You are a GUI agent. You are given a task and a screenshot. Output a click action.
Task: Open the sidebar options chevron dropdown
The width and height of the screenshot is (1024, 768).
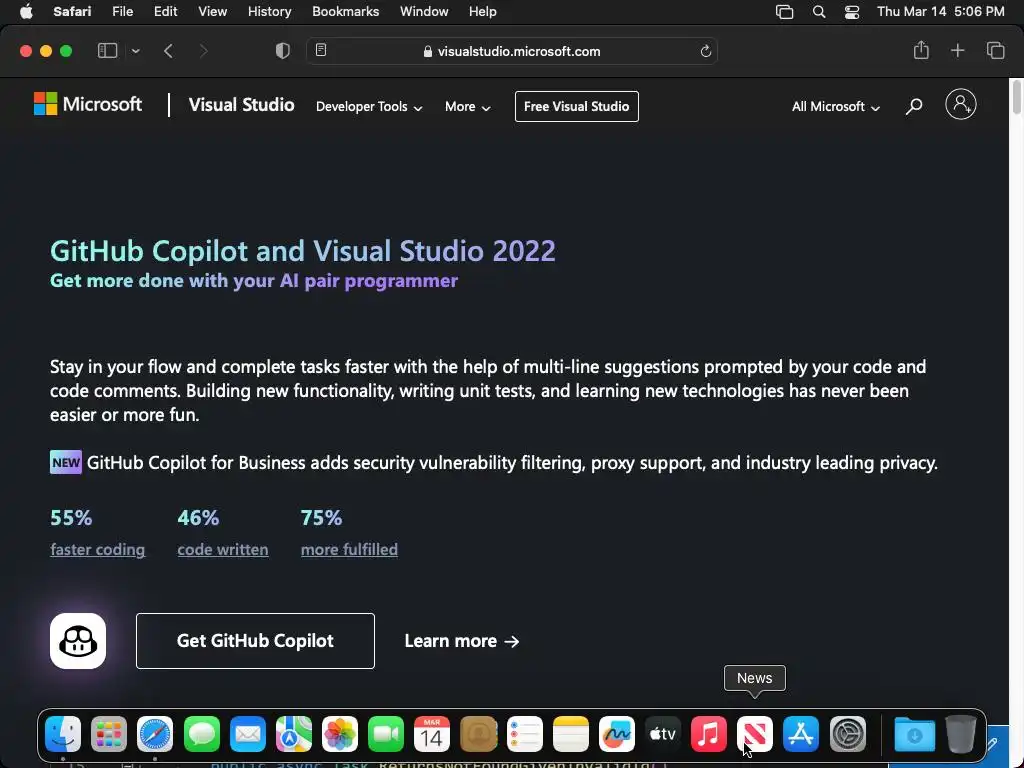135,51
